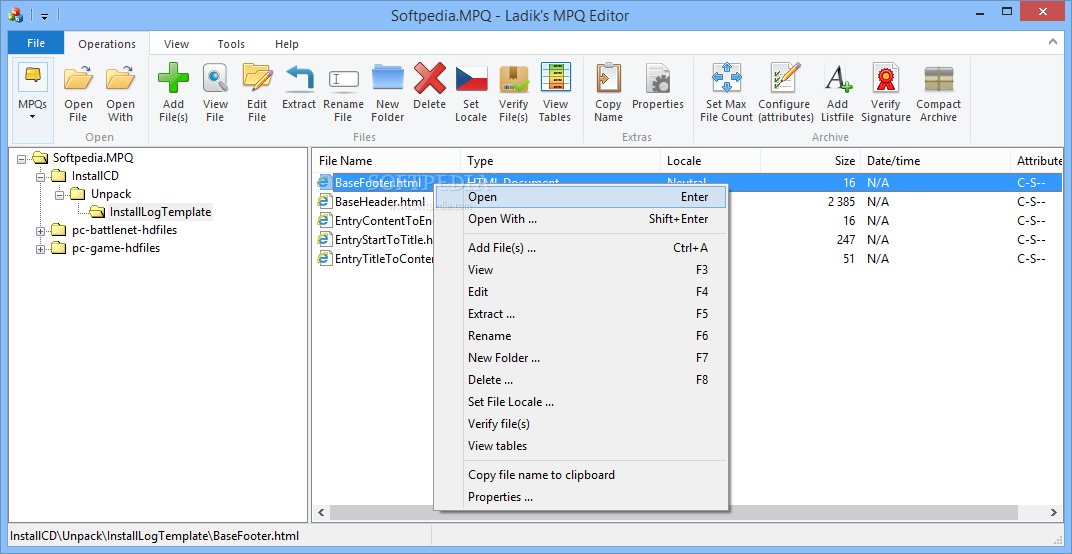Collapse the ribbon with the chevron

(x=1053, y=42)
